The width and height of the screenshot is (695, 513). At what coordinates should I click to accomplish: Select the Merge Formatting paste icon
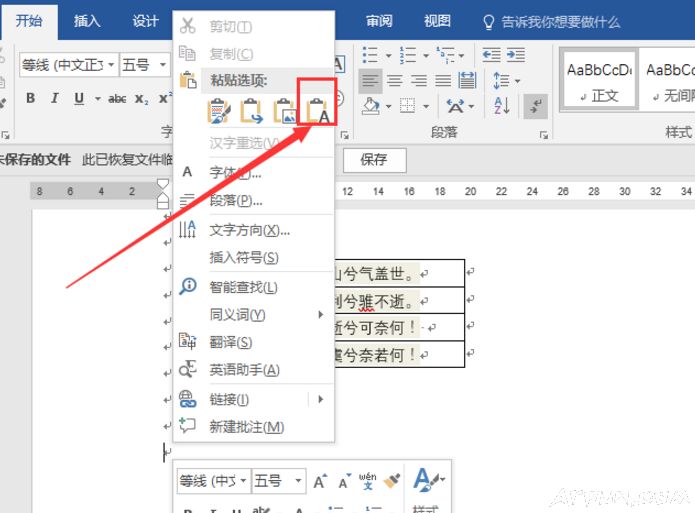pyautogui.click(x=252, y=110)
